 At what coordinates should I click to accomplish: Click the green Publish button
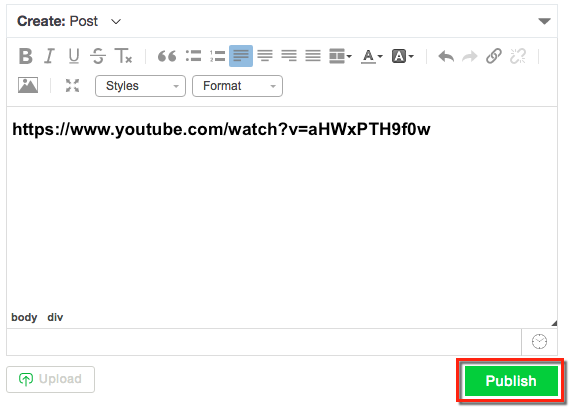coord(511,380)
